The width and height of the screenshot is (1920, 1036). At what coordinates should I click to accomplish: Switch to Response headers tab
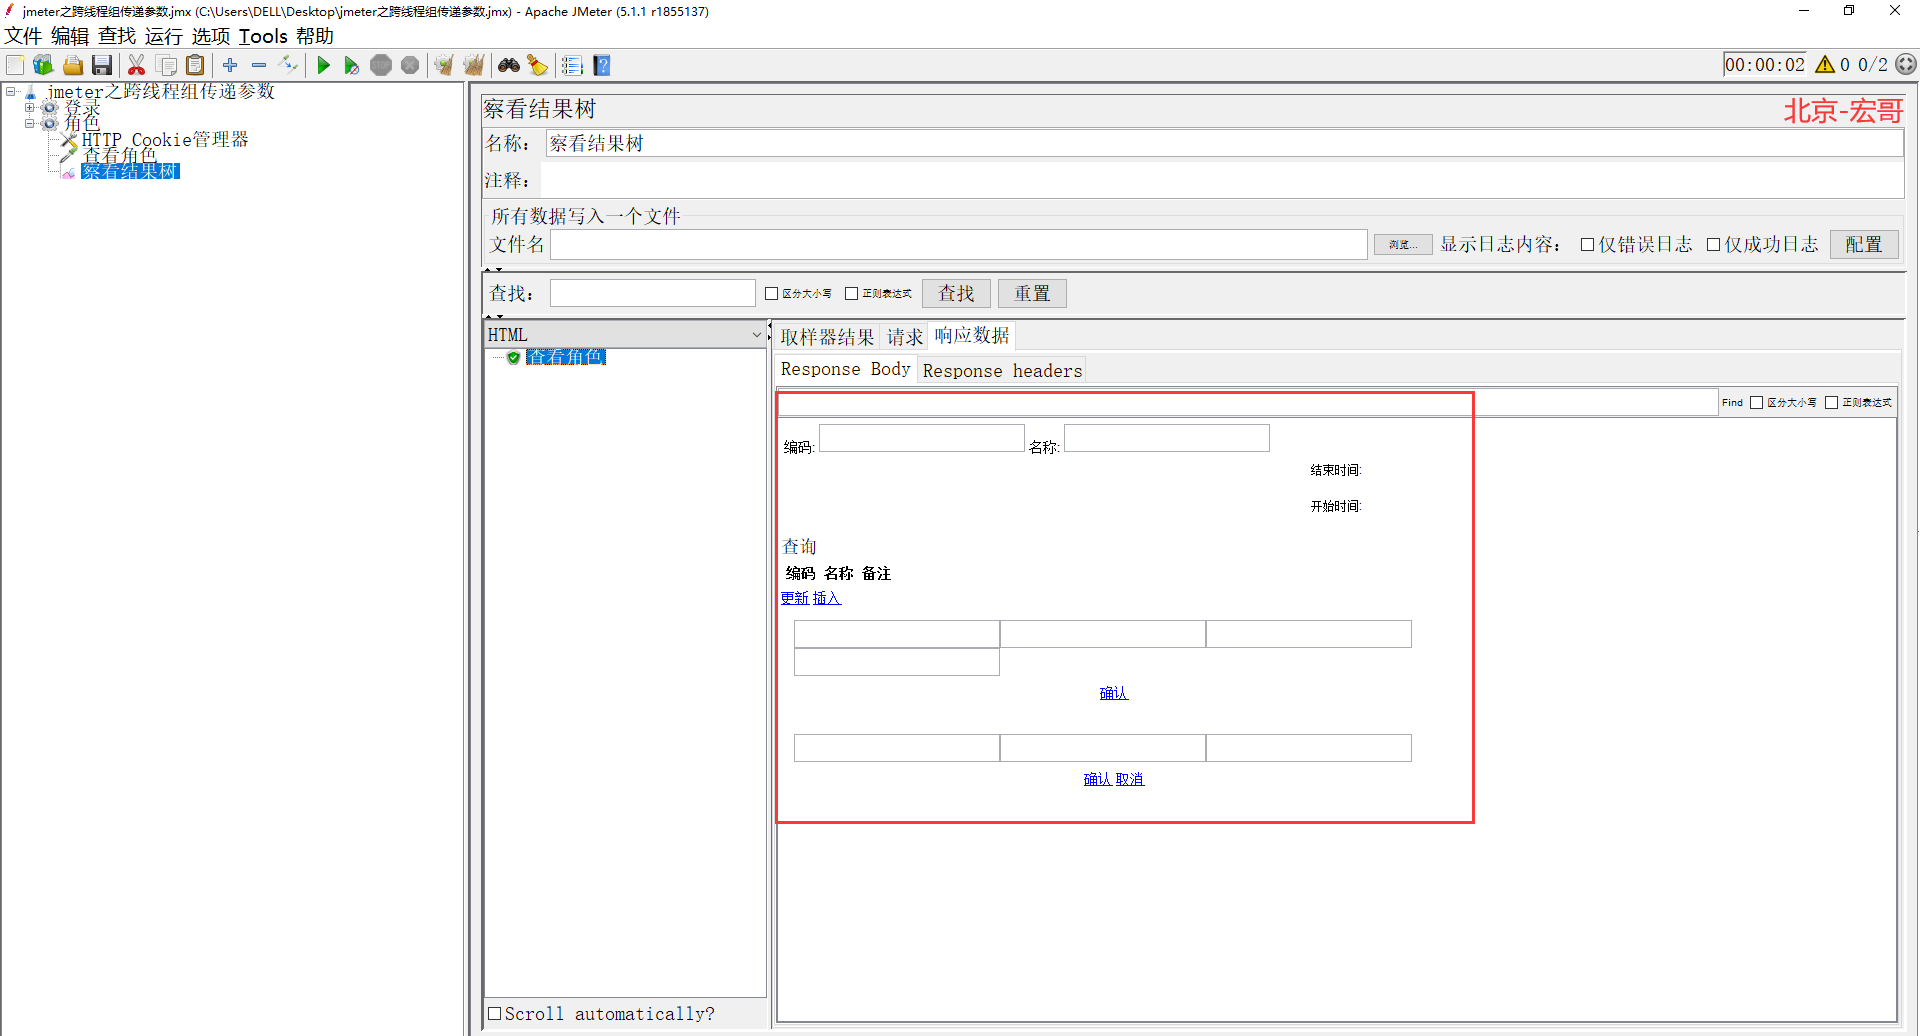[x=1002, y=371]
